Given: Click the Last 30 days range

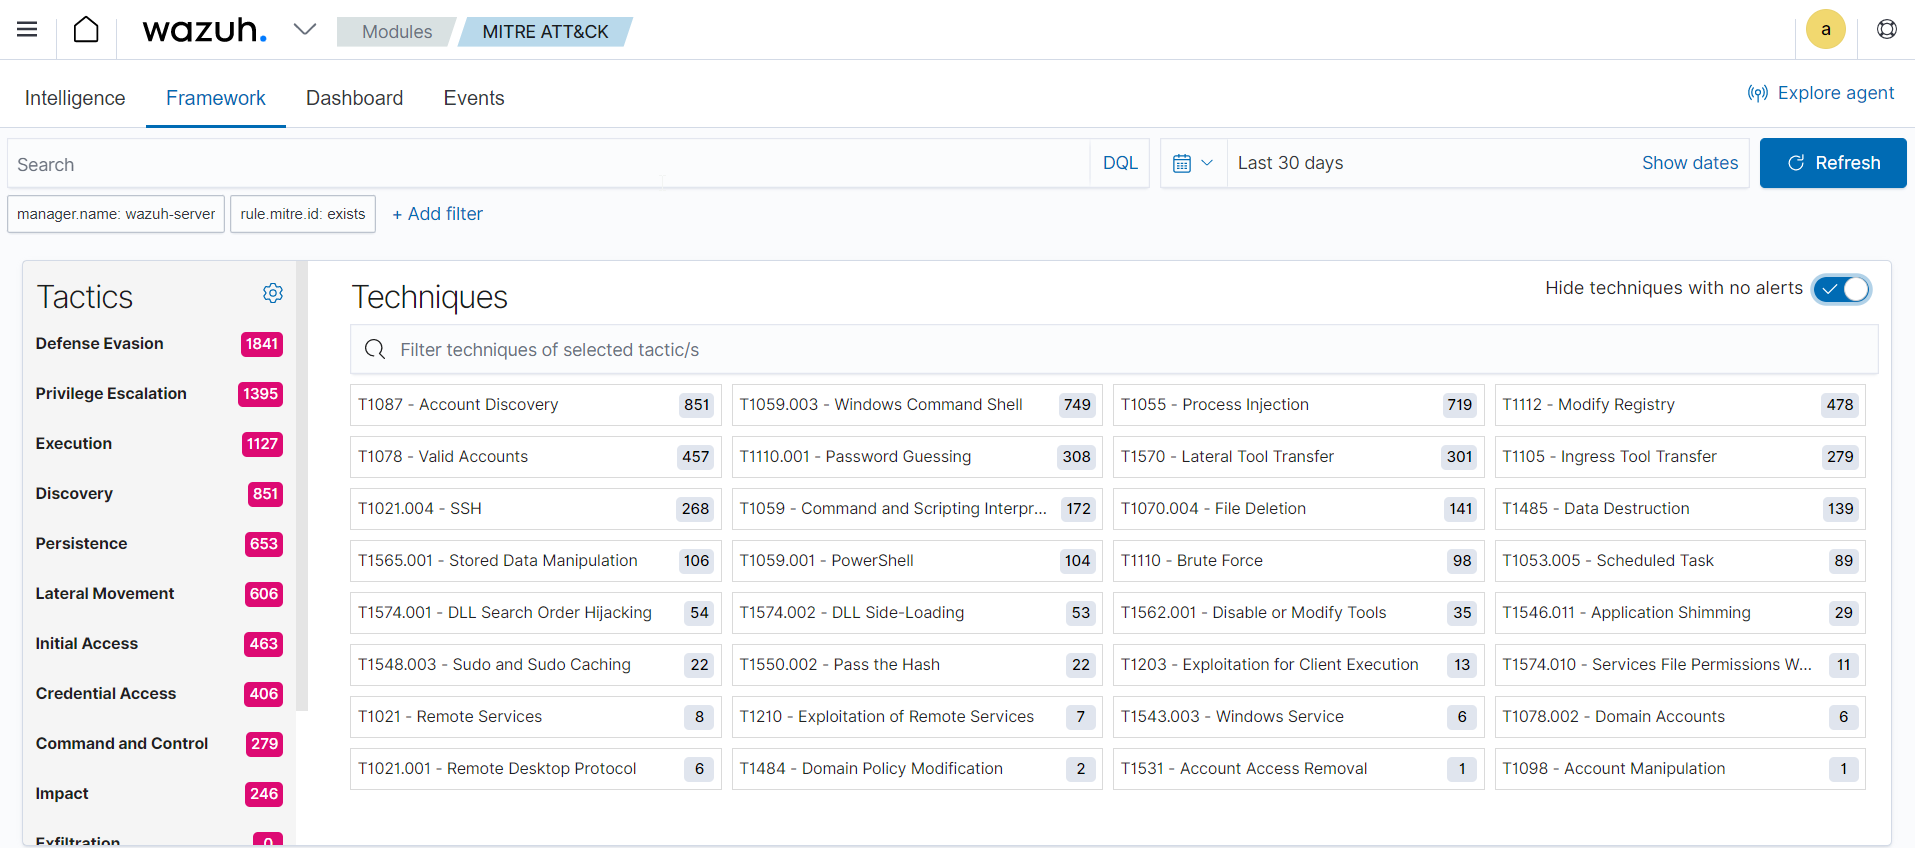Looking at the screenshot, I should click(x=1290, y=163).
